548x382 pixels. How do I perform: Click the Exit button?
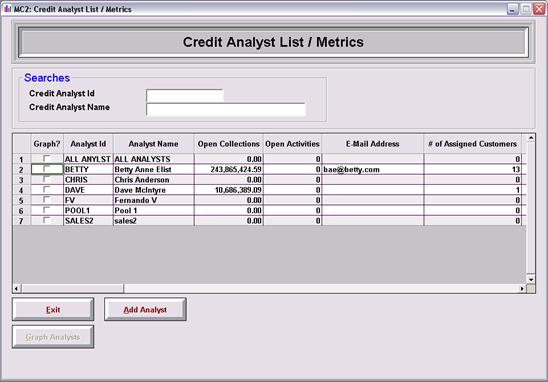(53, 309)
